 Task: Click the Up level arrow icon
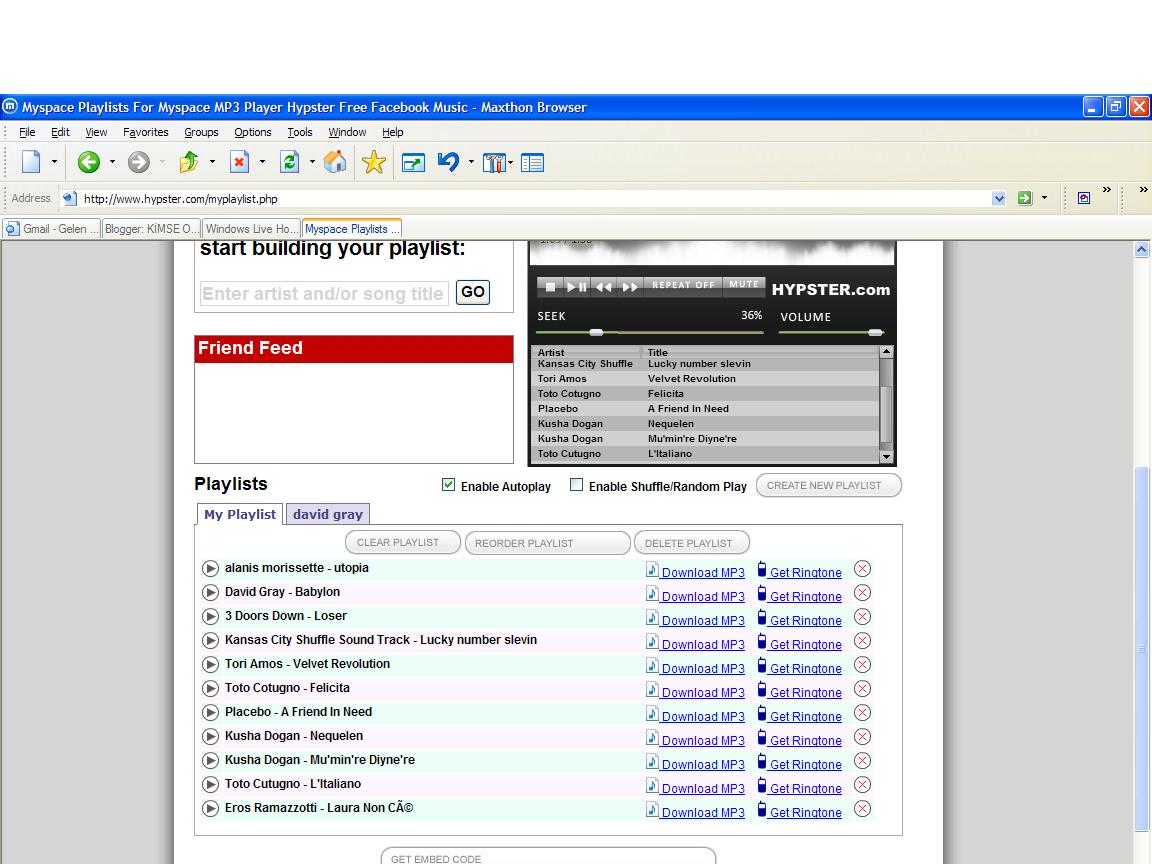click(189, 162)
